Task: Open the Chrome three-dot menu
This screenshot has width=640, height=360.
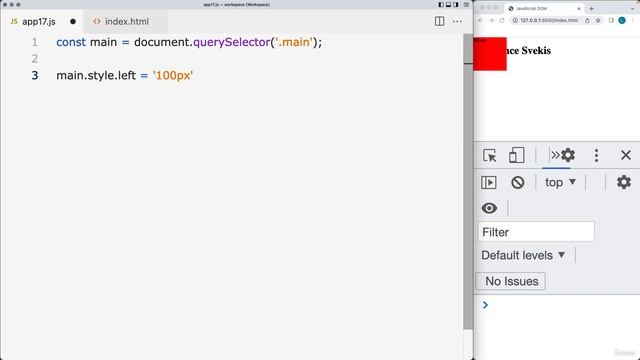Action: [633, 20]
